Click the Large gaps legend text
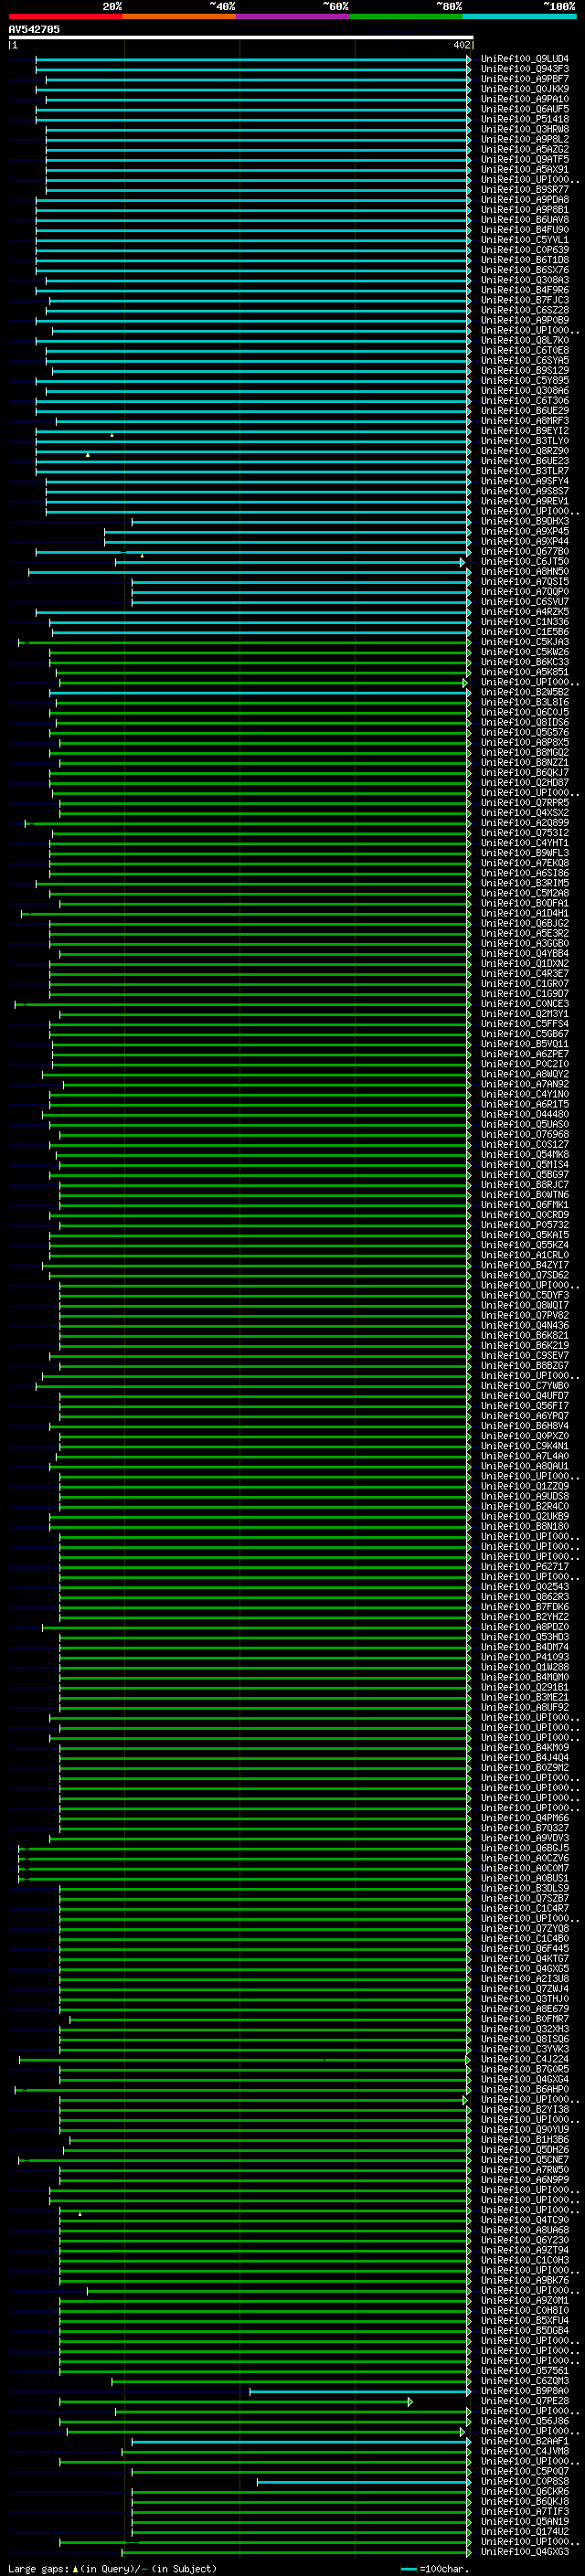The image size is (585, 2576). click(112, 2569)
